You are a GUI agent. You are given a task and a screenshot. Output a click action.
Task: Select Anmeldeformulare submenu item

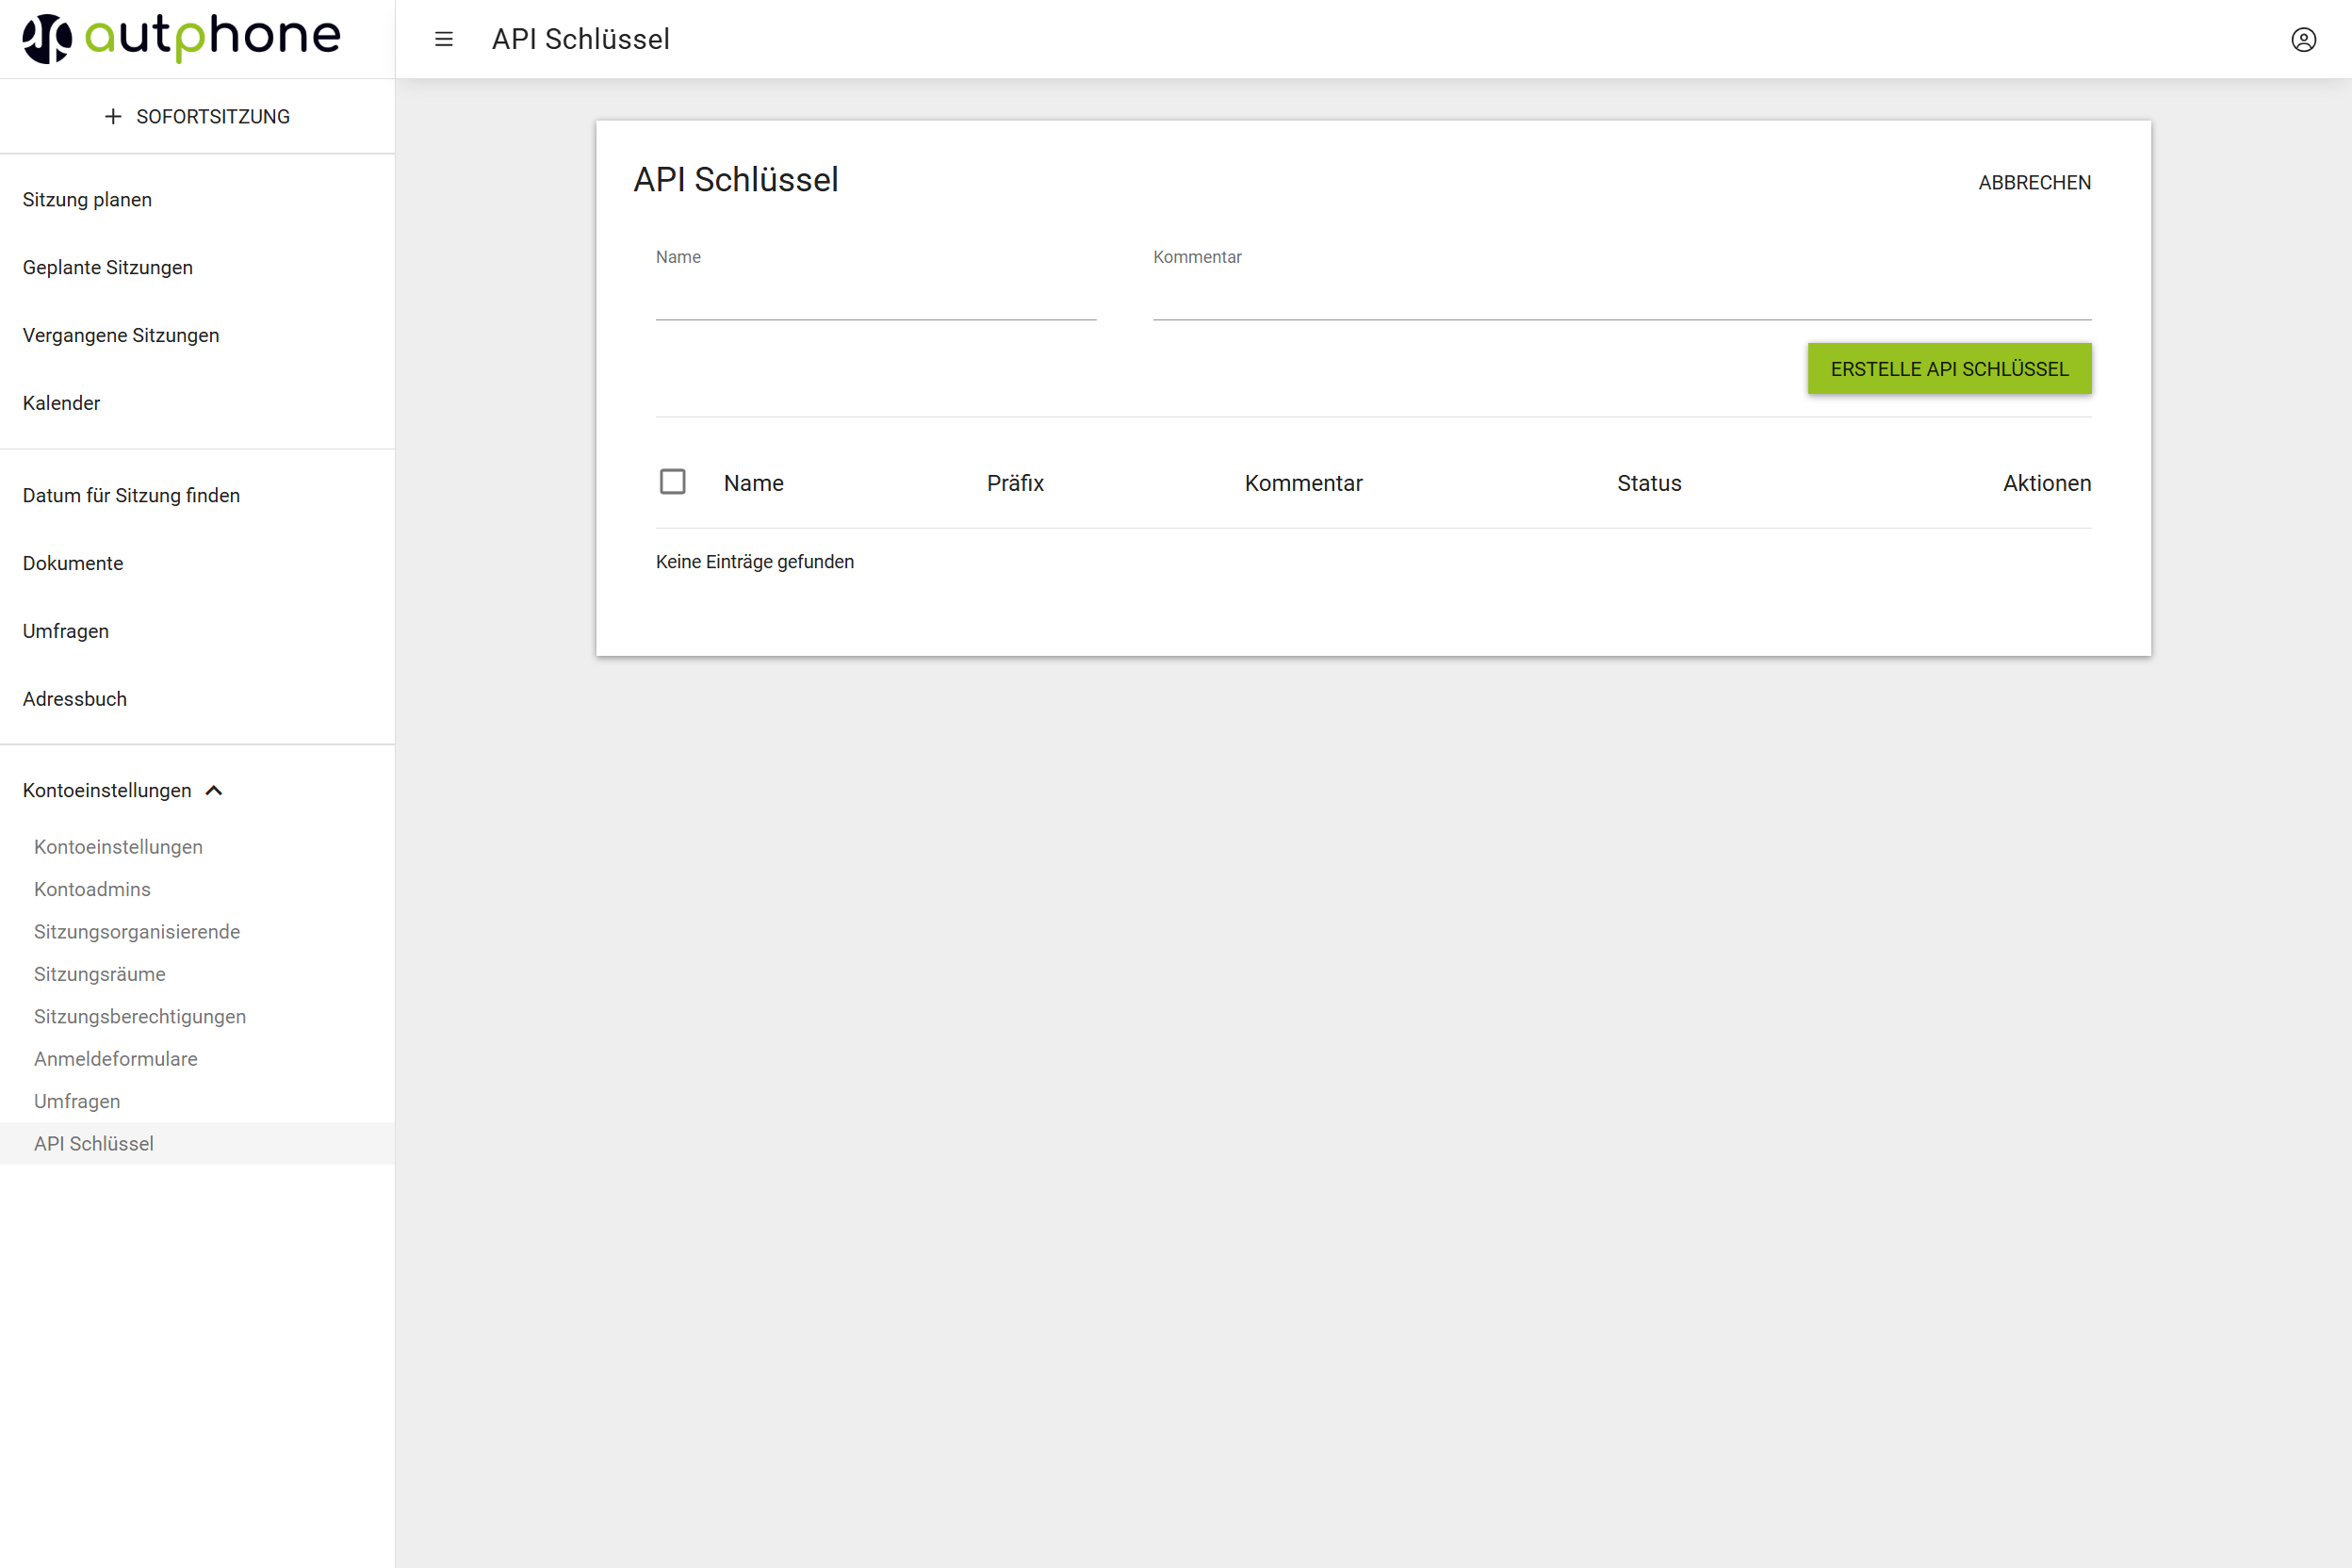[x=115, y=1059]
